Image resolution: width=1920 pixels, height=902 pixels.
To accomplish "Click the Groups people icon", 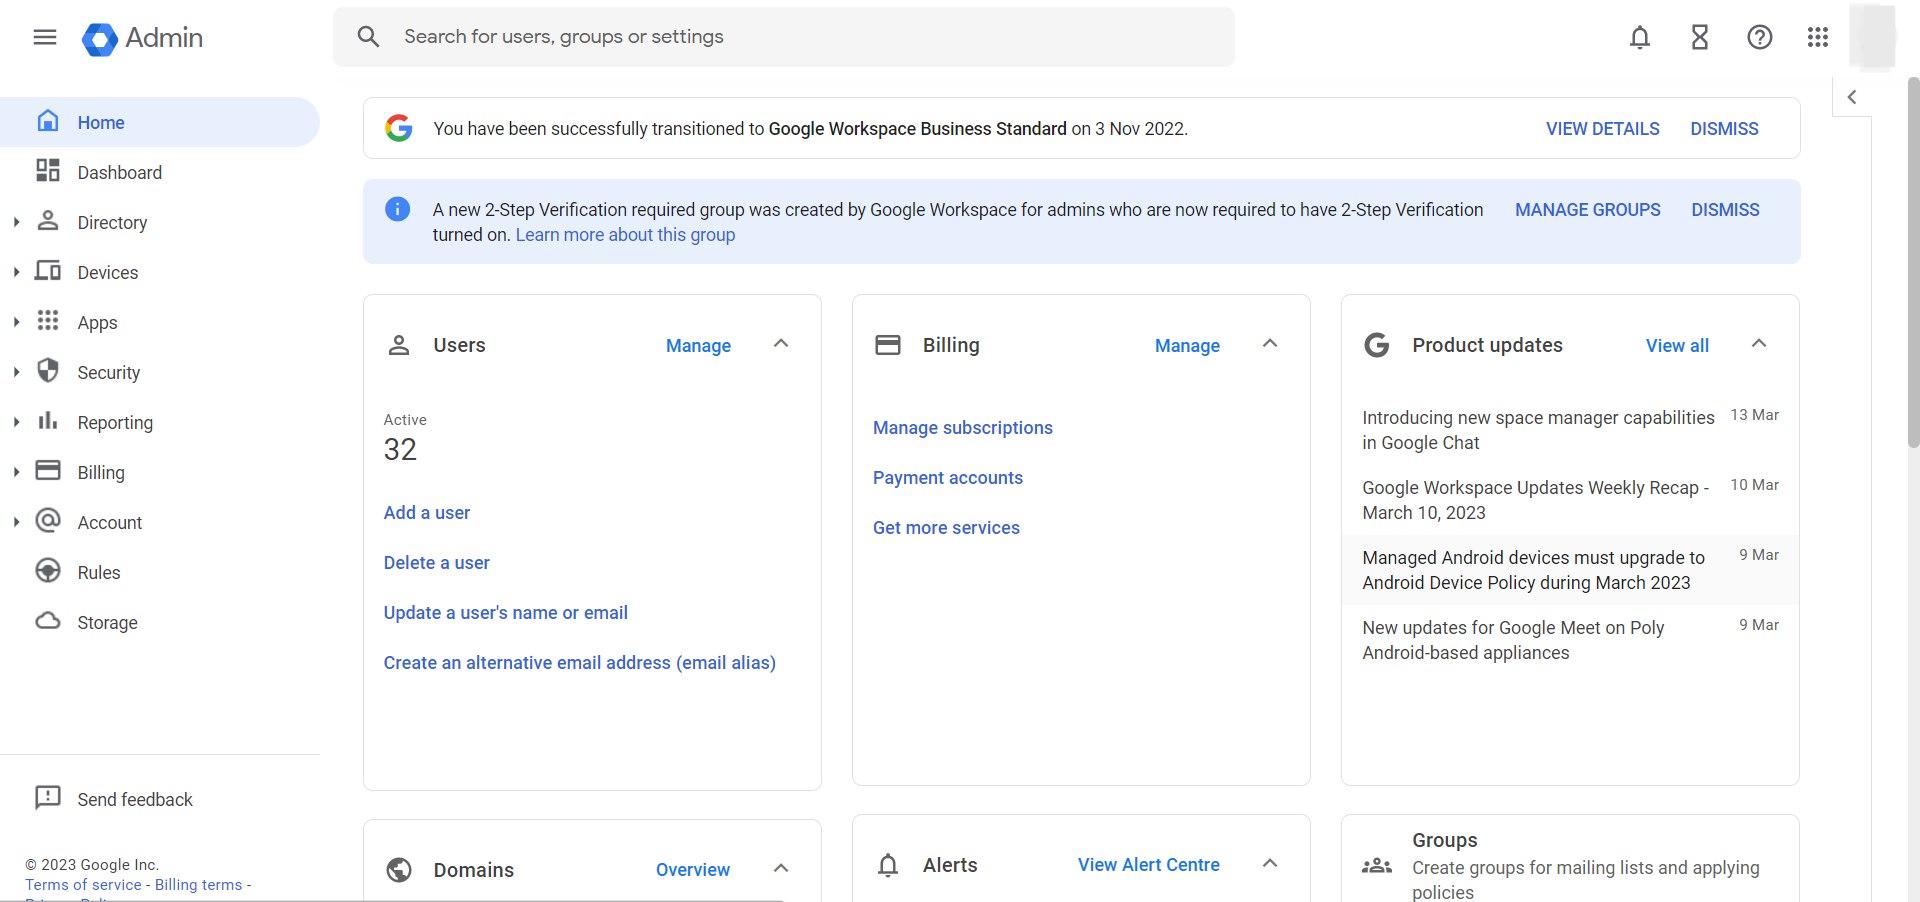I will click(1377, 866).
